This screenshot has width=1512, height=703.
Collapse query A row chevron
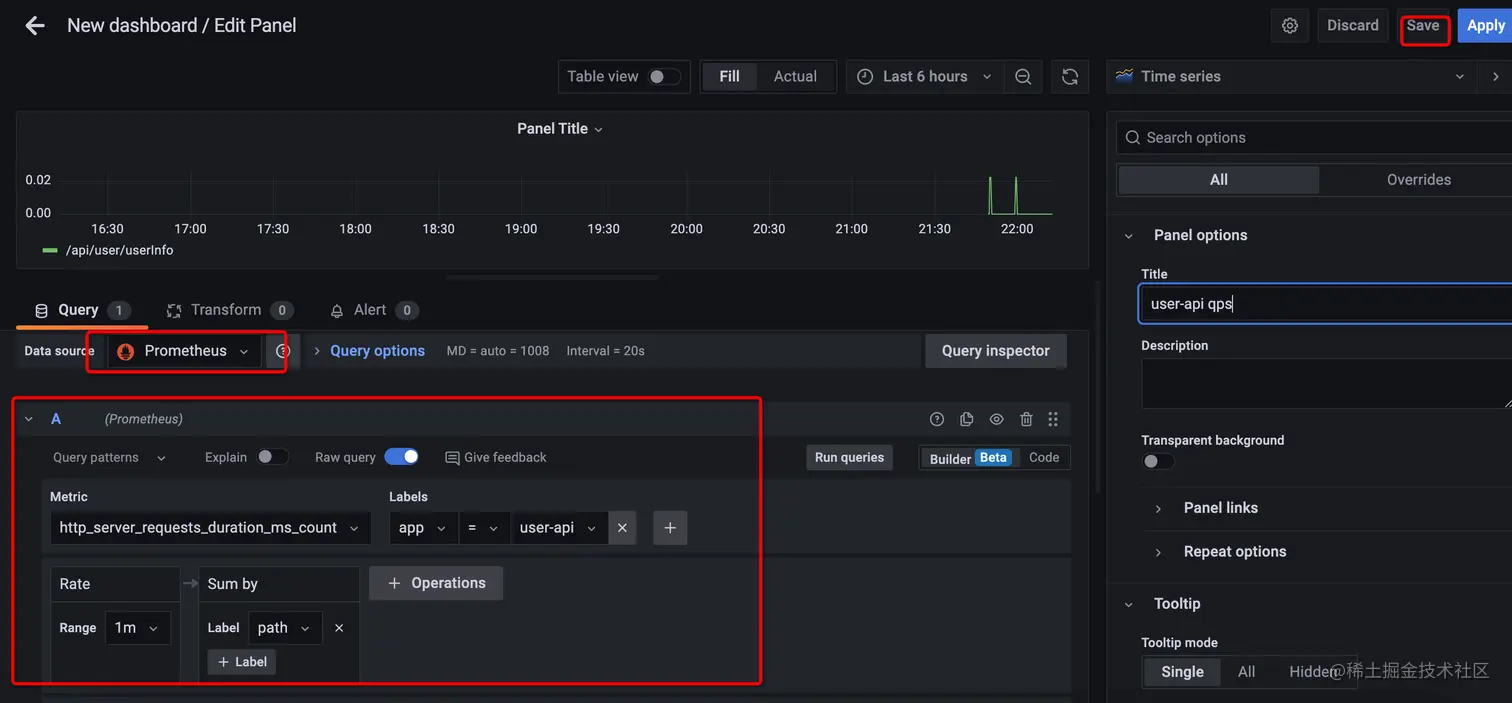pos(29,419)
